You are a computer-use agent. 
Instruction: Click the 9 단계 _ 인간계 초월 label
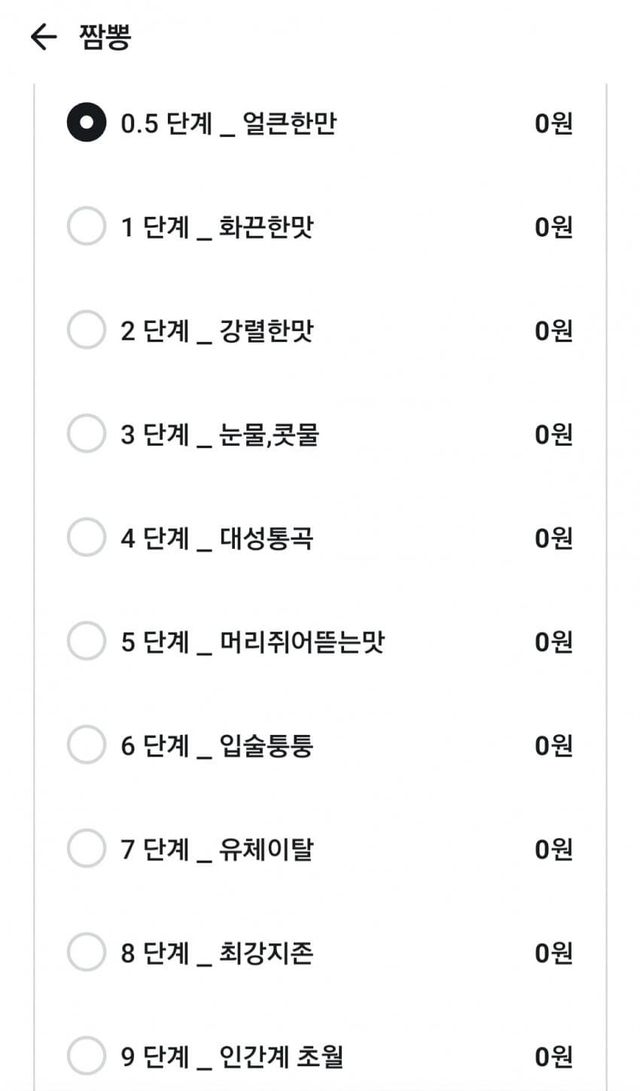coord(232,1056)
